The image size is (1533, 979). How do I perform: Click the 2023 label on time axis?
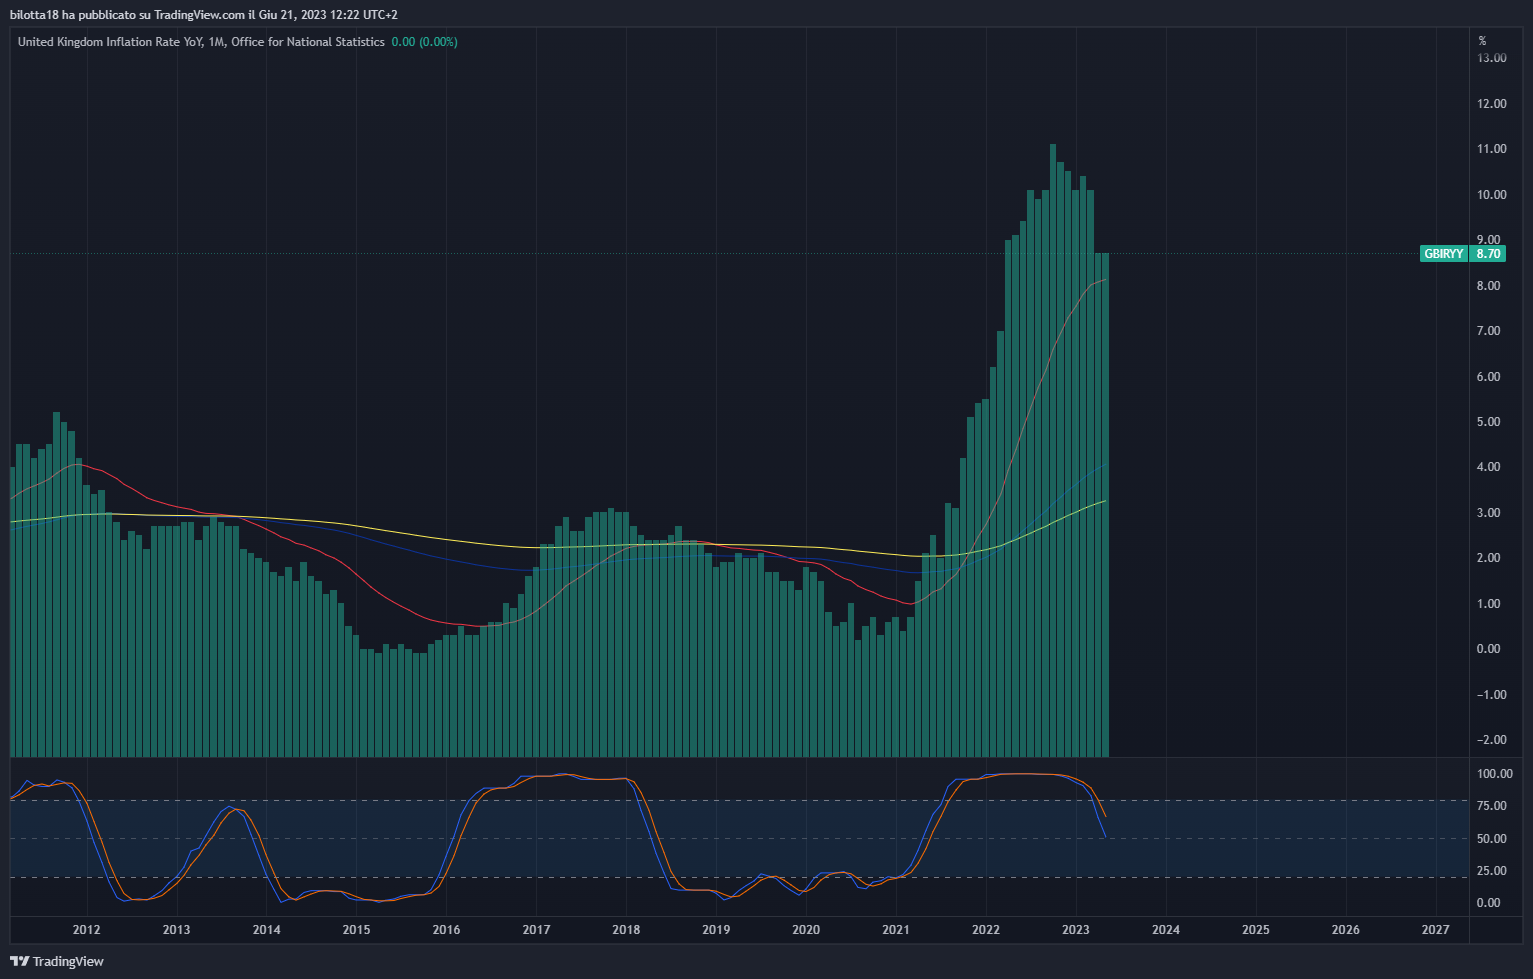pos(1076,930)
